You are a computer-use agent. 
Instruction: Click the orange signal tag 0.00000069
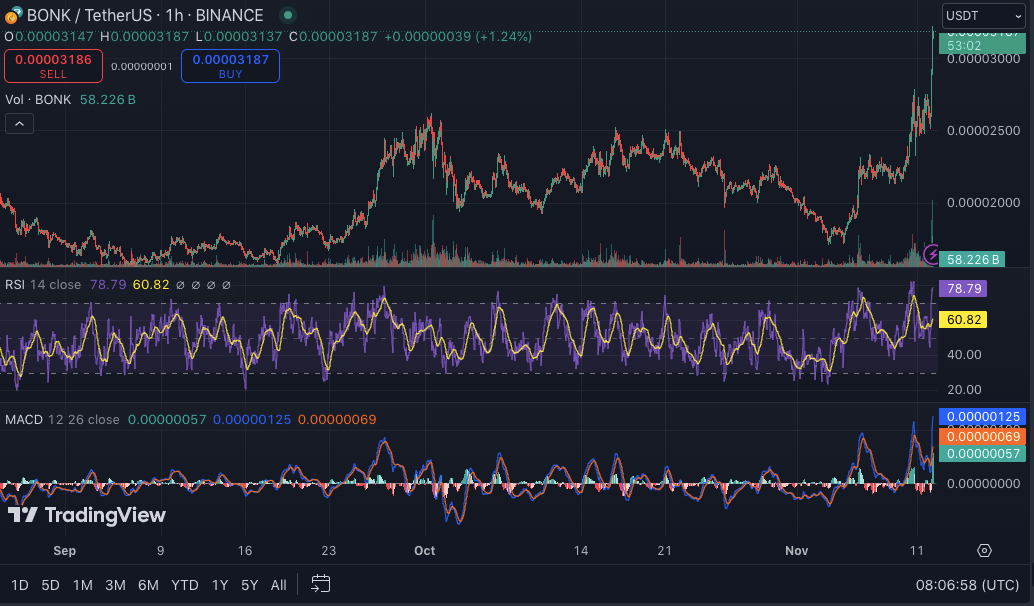(983, 437)
